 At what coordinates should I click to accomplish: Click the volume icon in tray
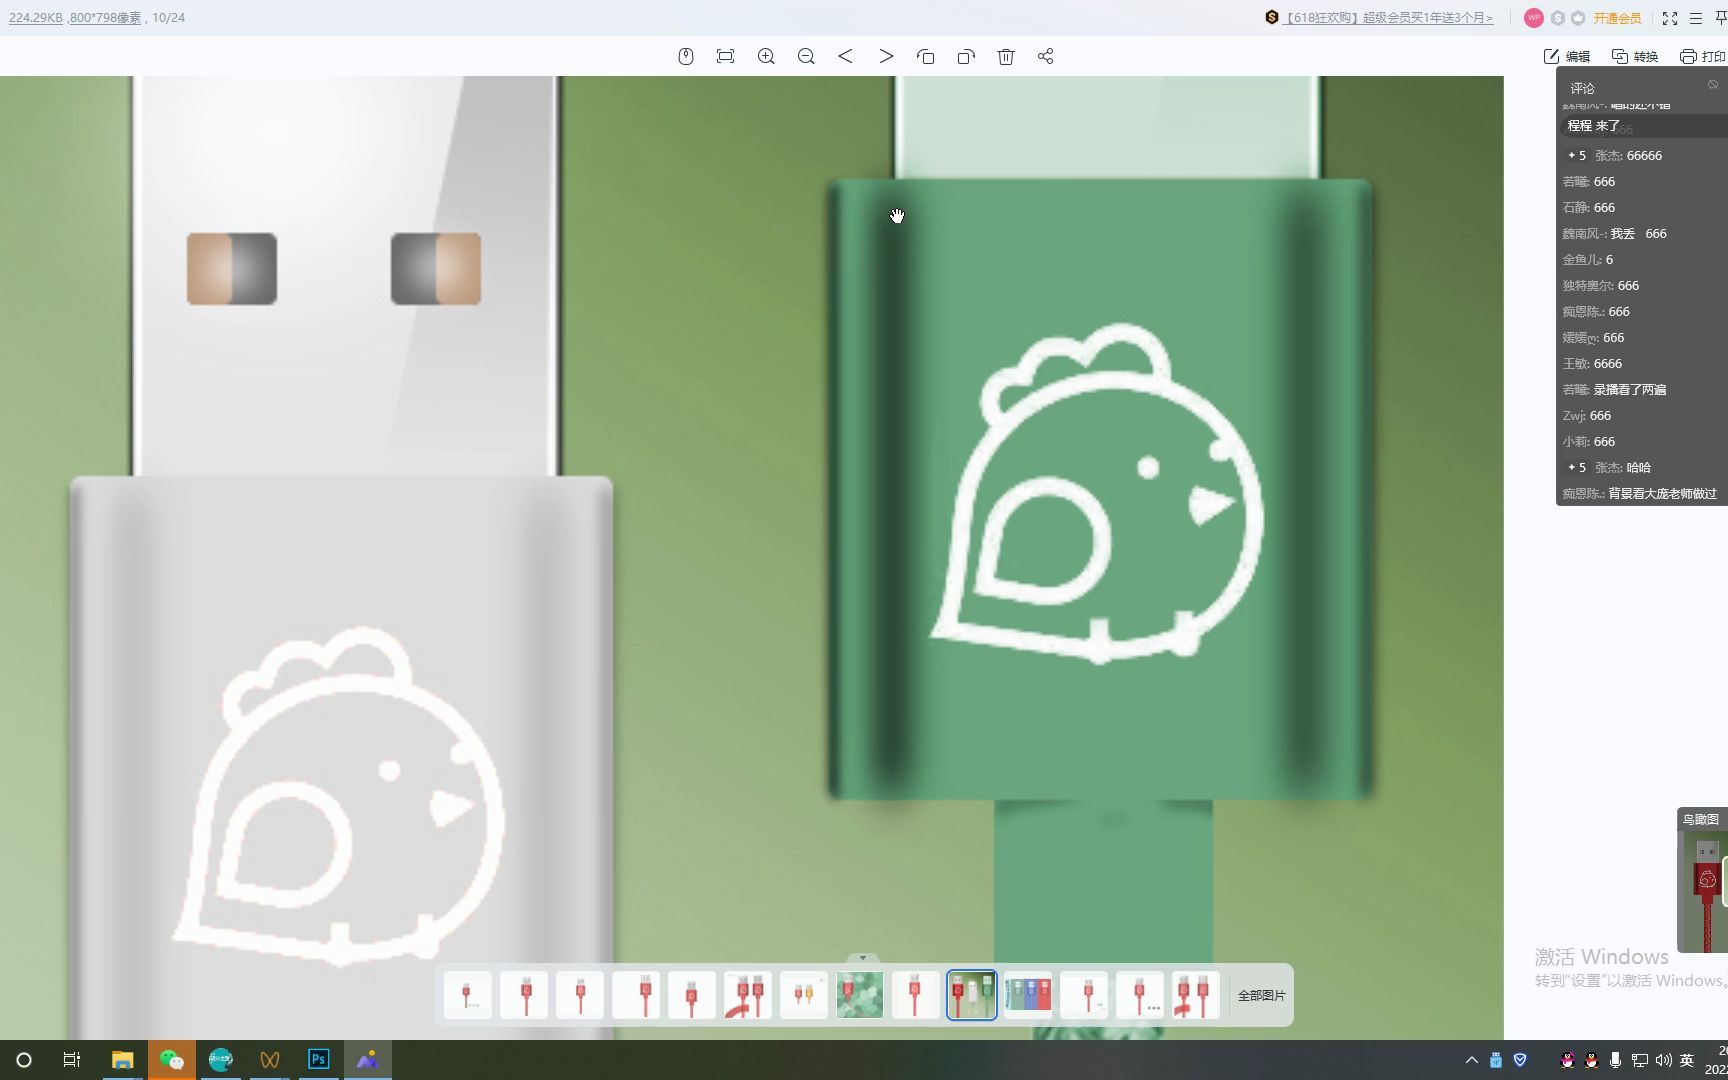coord(1663,1060)
